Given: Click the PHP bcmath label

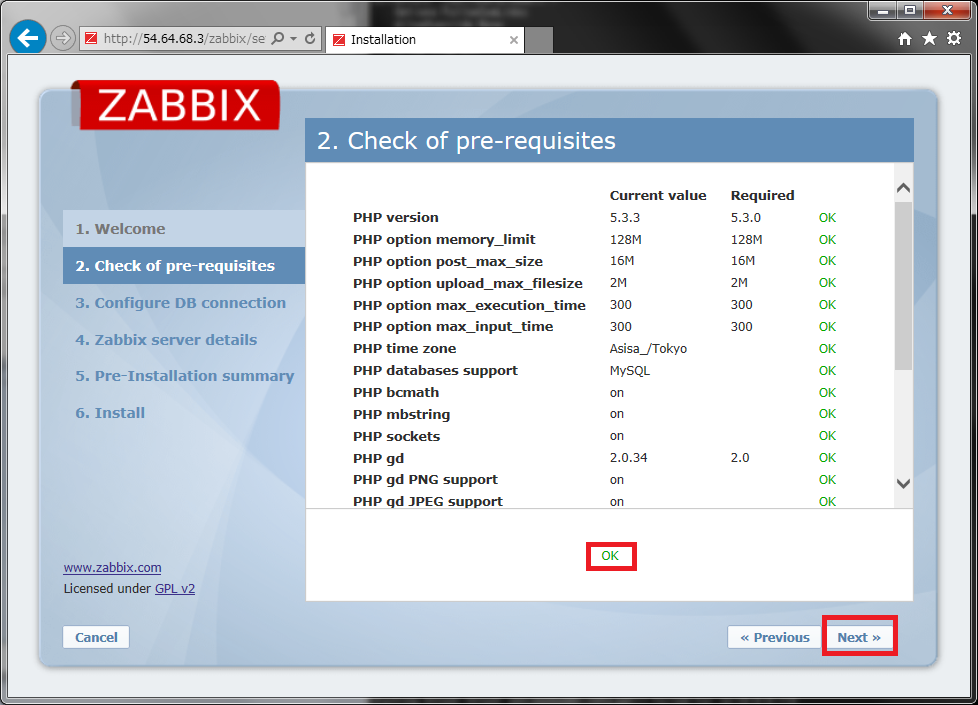Looking at the screenshot, I should tap(396, 392).
